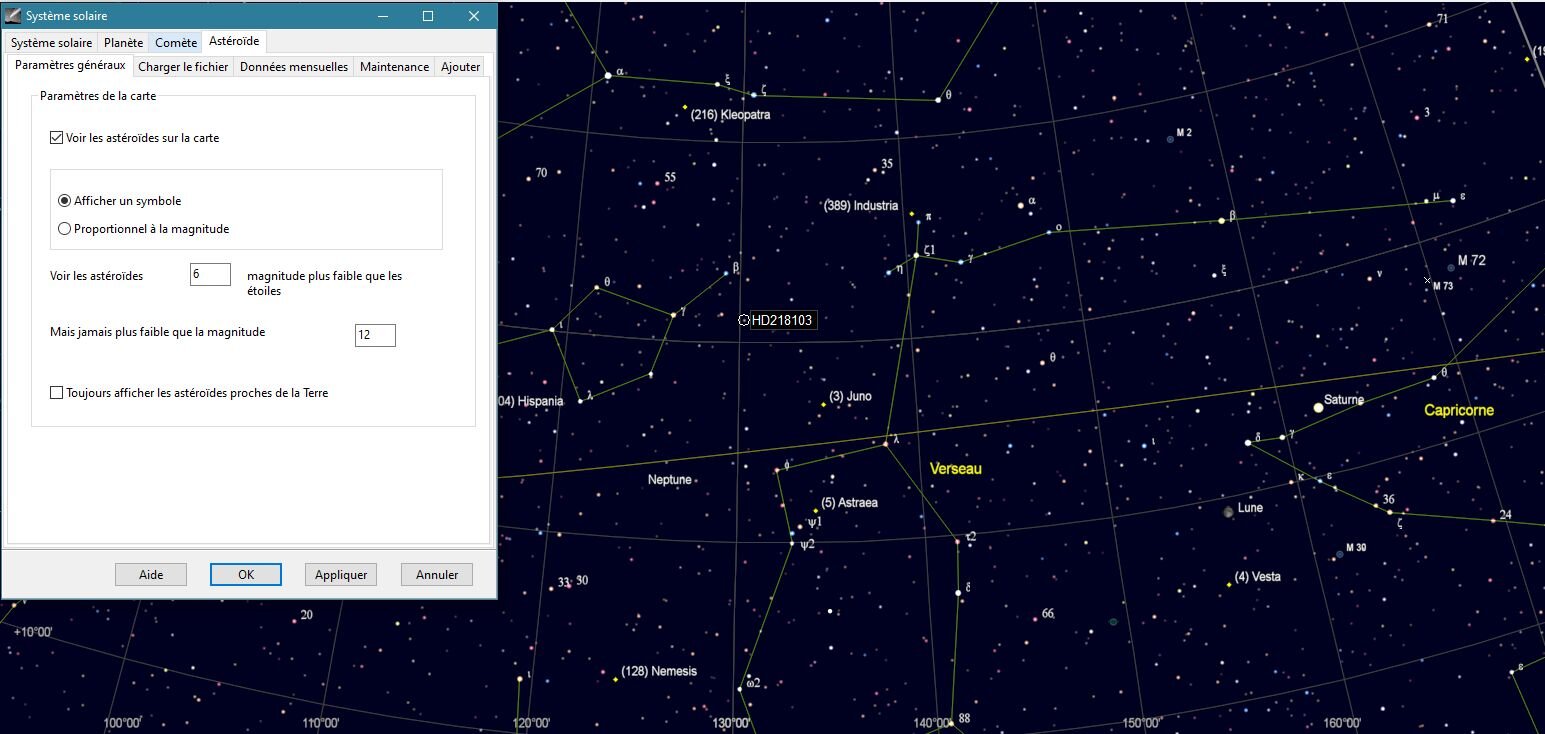
Task: Click the Hispania asteroid label
Action: 530,401
